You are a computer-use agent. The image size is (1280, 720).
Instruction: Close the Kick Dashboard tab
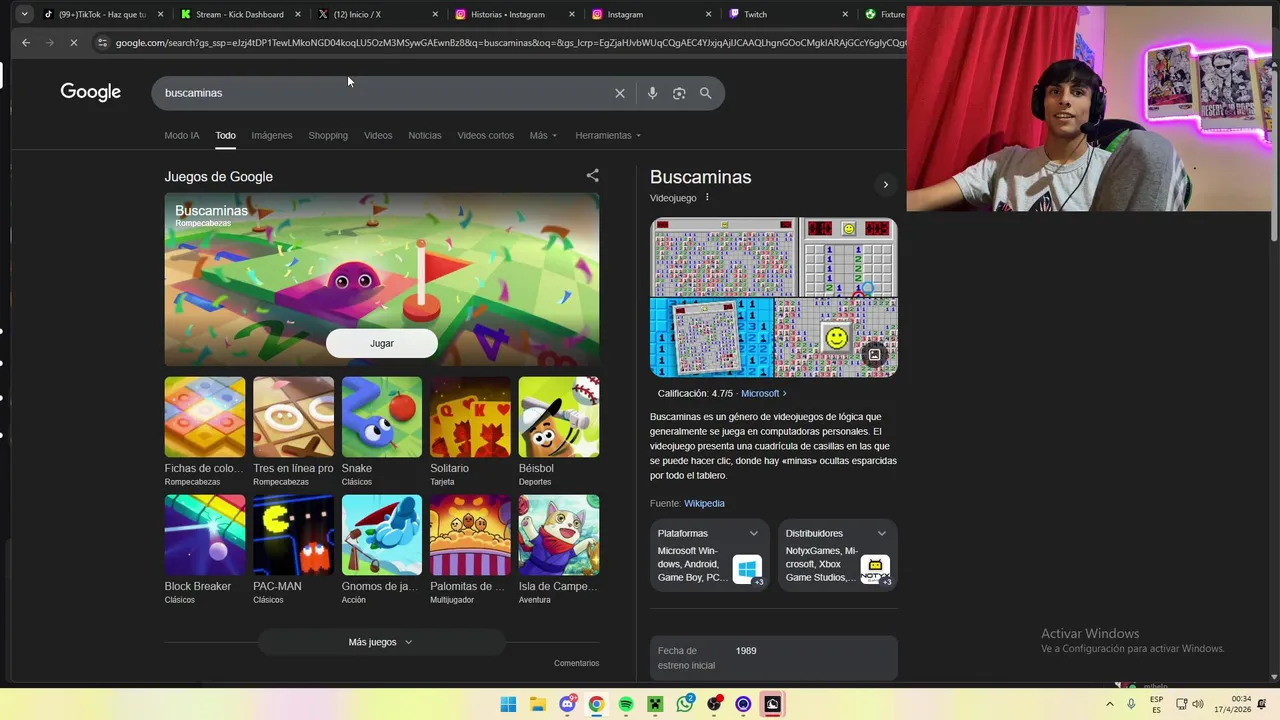click(x=298, y=14)
